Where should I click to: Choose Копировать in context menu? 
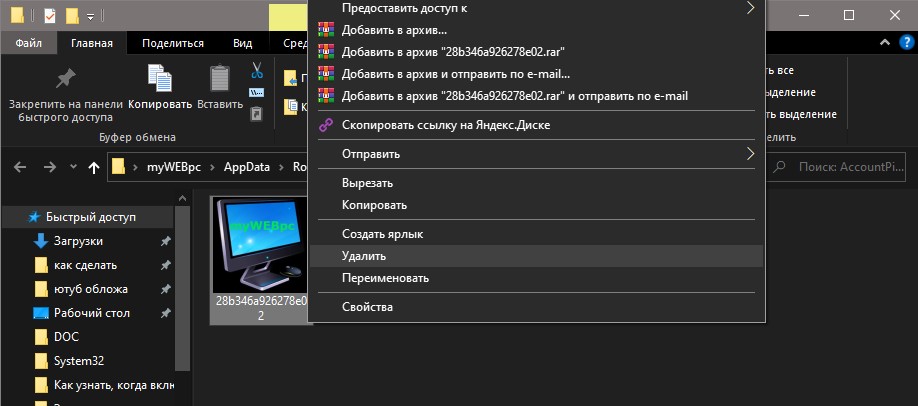tap(536, 205)
